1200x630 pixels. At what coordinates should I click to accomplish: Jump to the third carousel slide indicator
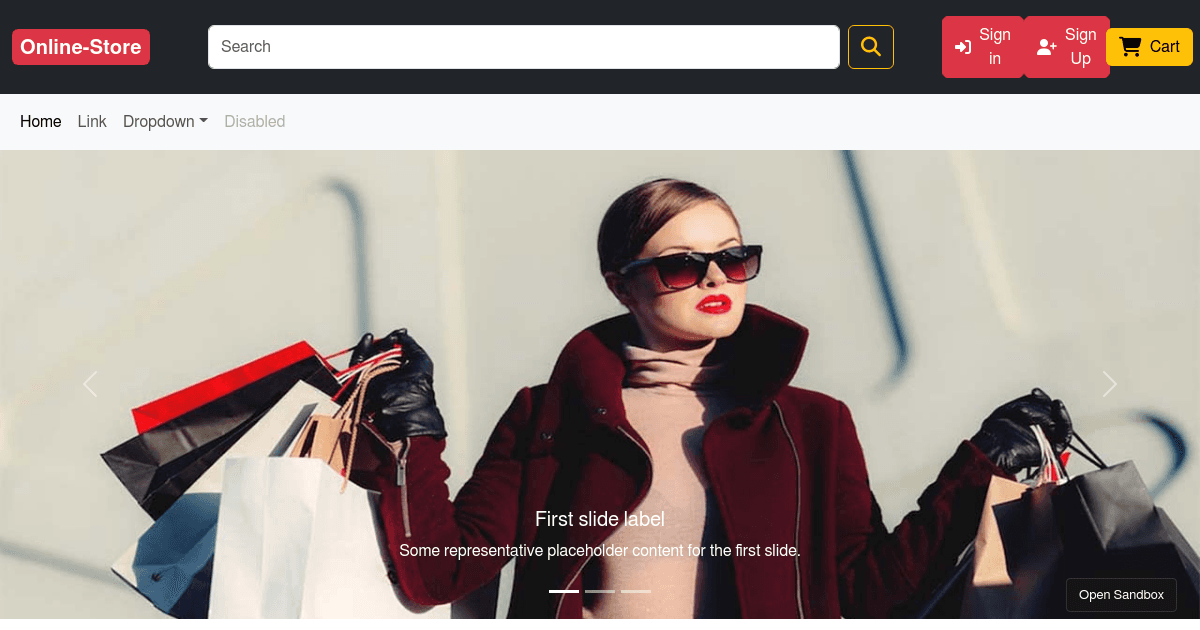636,591
